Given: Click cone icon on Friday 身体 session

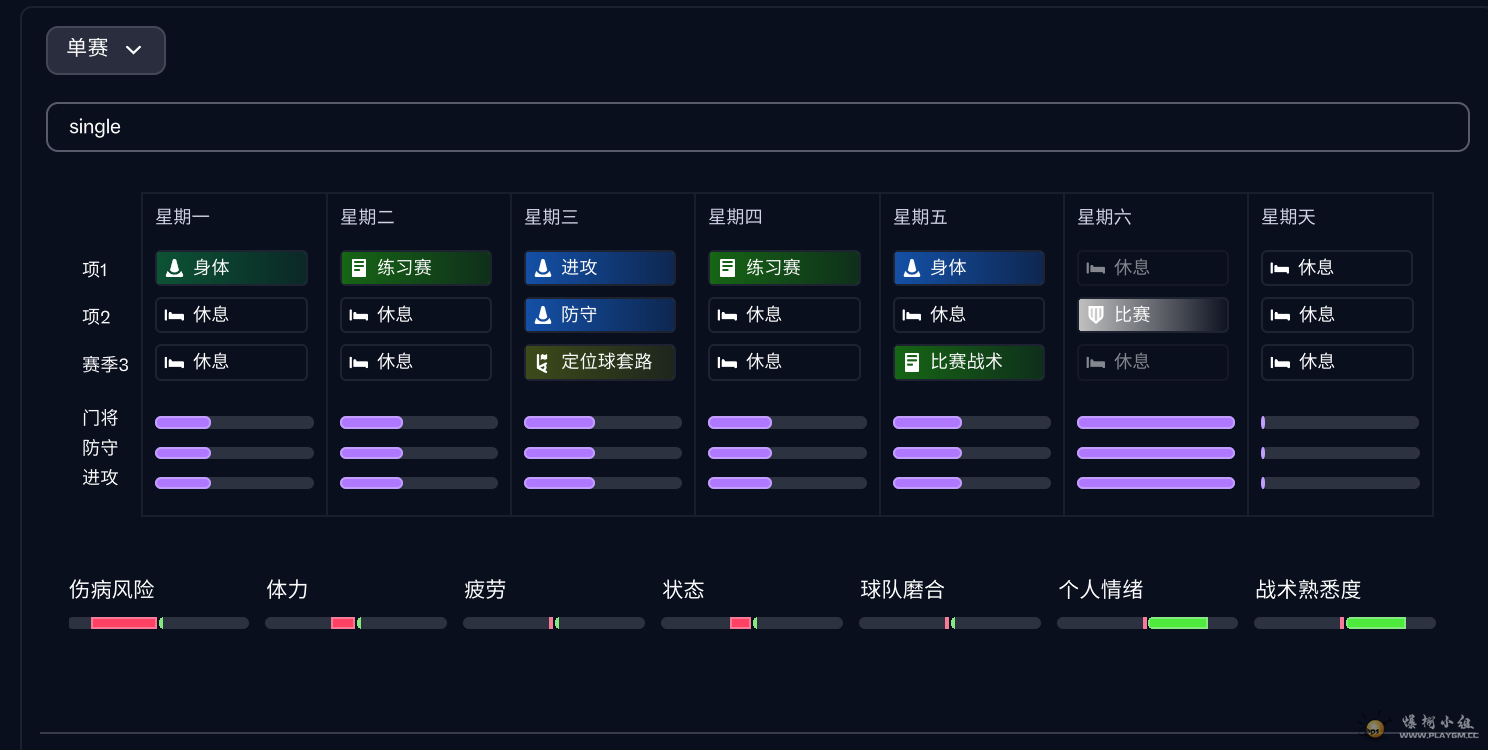Looking at the screenshot, I should click(912, 268).
